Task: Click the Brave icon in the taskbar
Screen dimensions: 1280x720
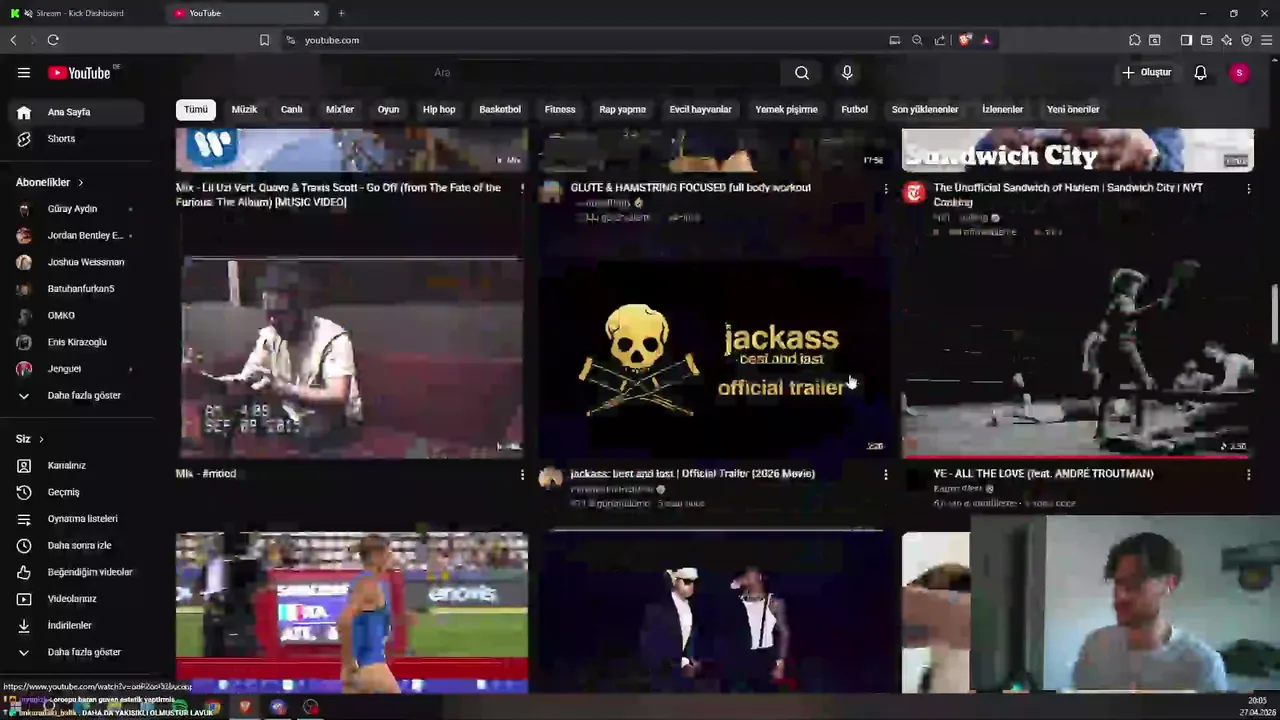Action: pos(245,708)
